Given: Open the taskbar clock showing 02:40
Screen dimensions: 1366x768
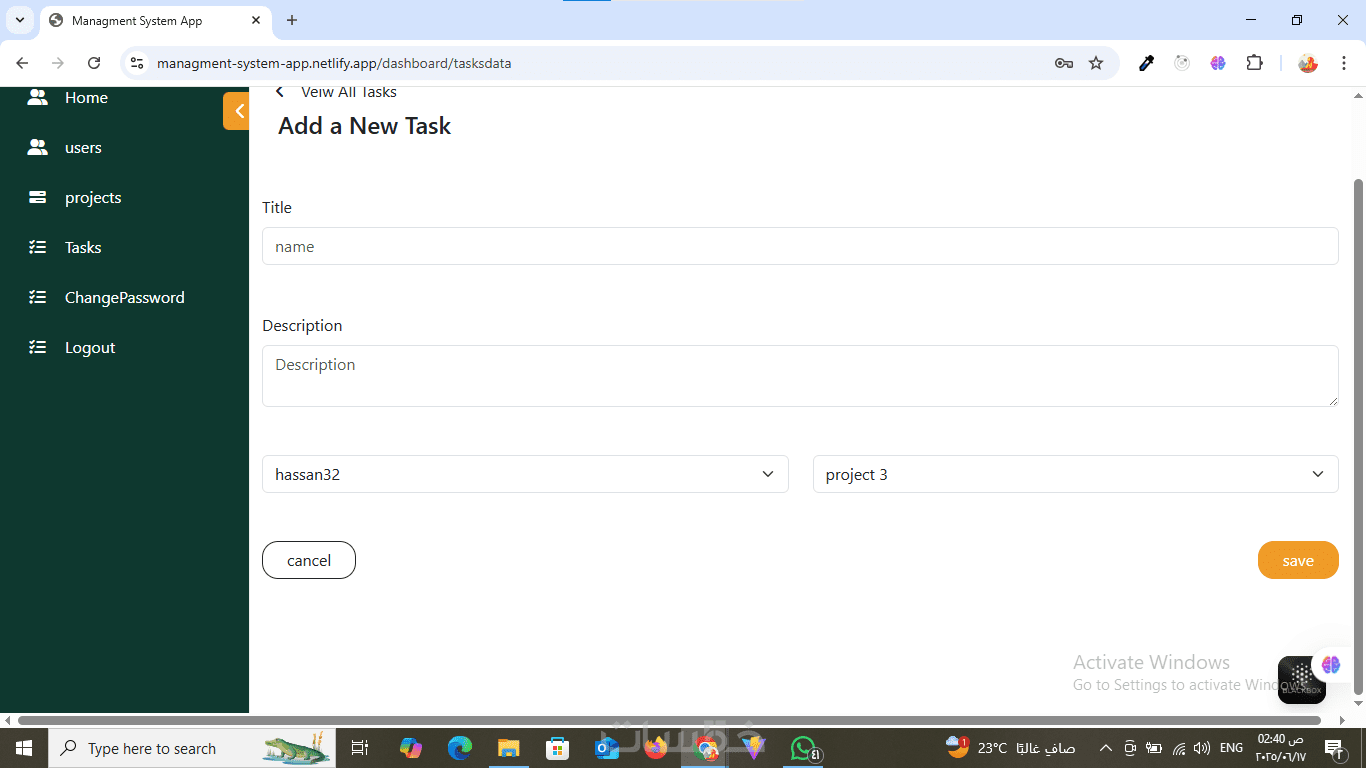Looking at the screenshot, I should (x=1281, y=748).
